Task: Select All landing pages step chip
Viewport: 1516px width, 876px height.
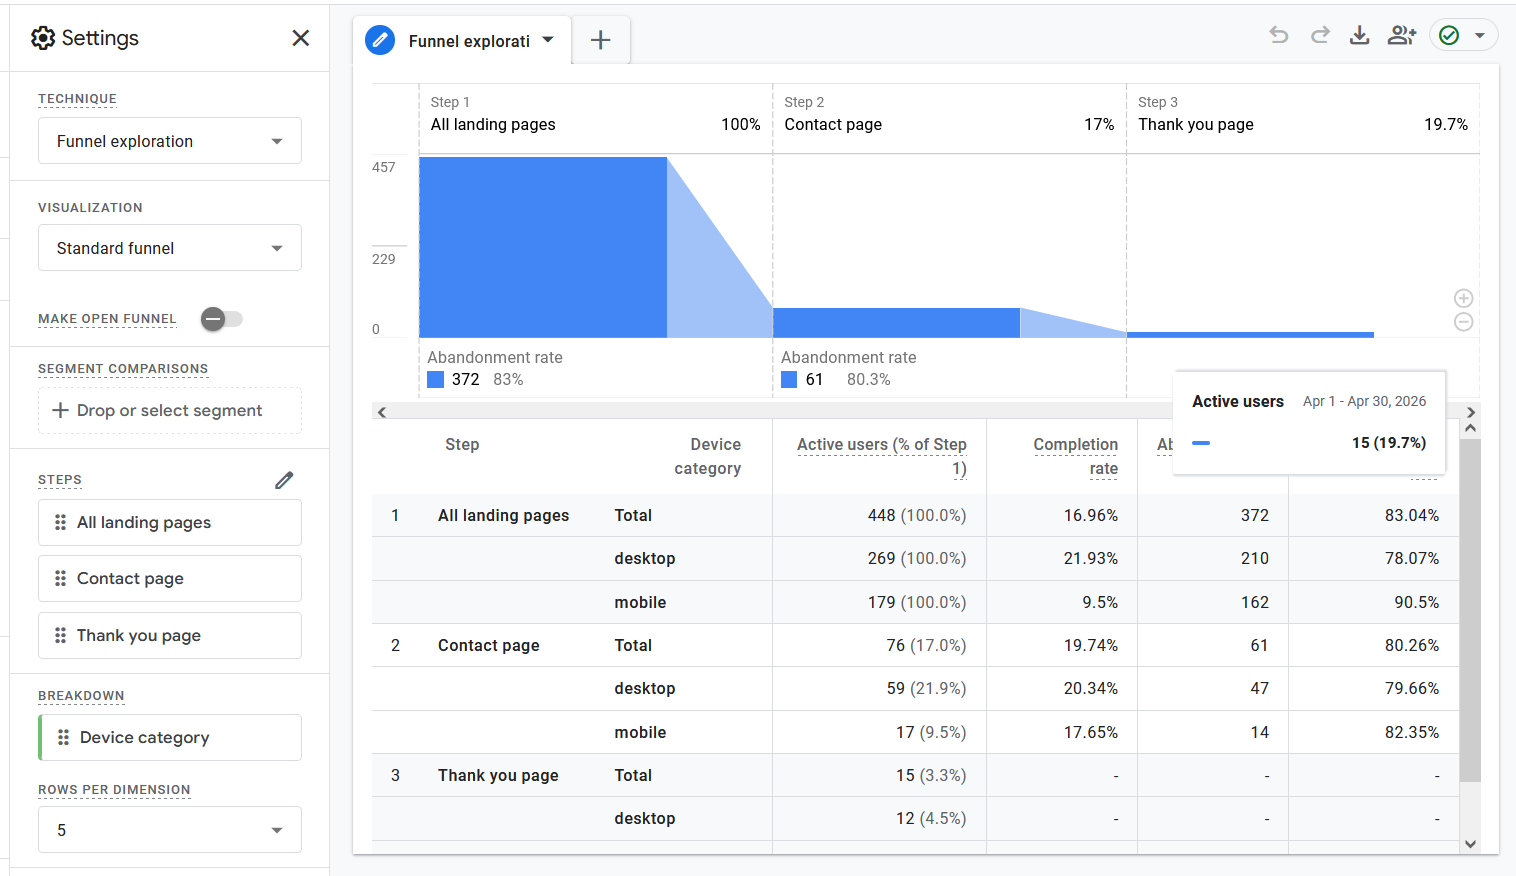Action: 170,522
